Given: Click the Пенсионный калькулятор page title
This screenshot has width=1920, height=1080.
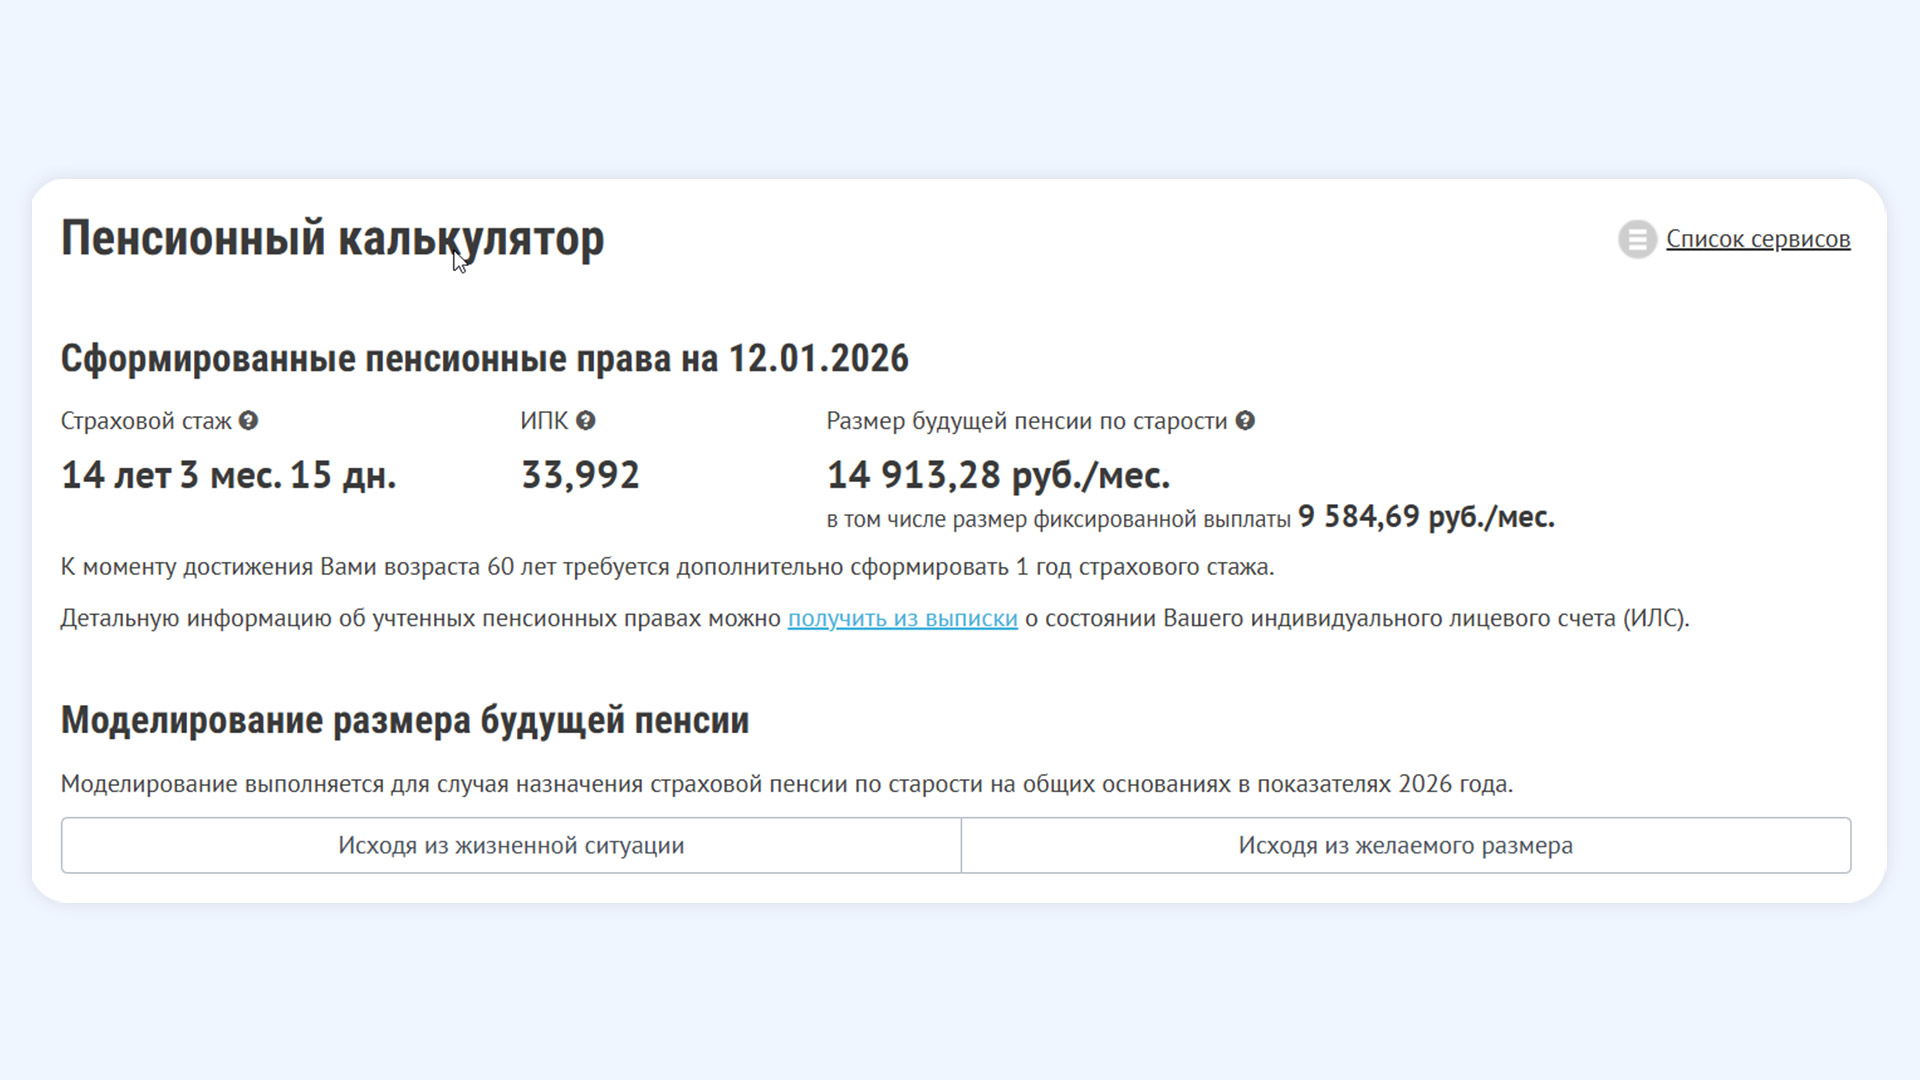Looking at the screenshot, I should 332,239.
